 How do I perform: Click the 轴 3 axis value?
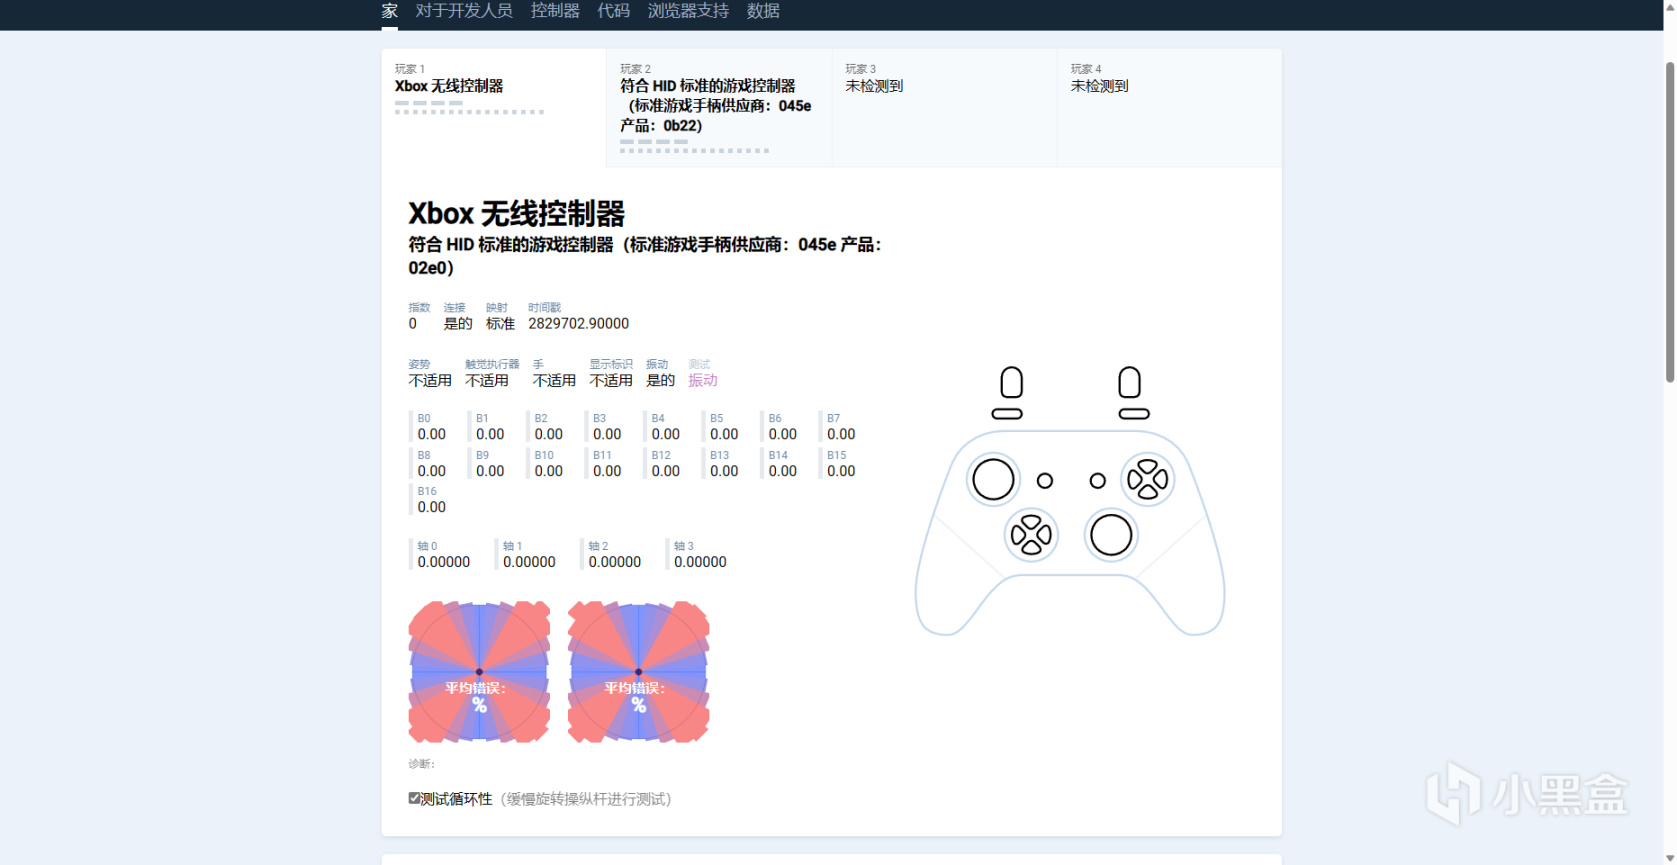coord(700,562)
